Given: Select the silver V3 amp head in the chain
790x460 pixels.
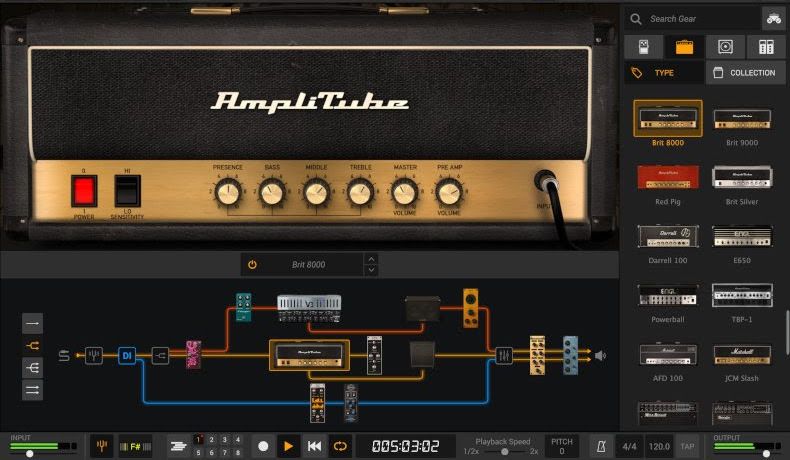Looking at the screenshot, I should [309, 308].
